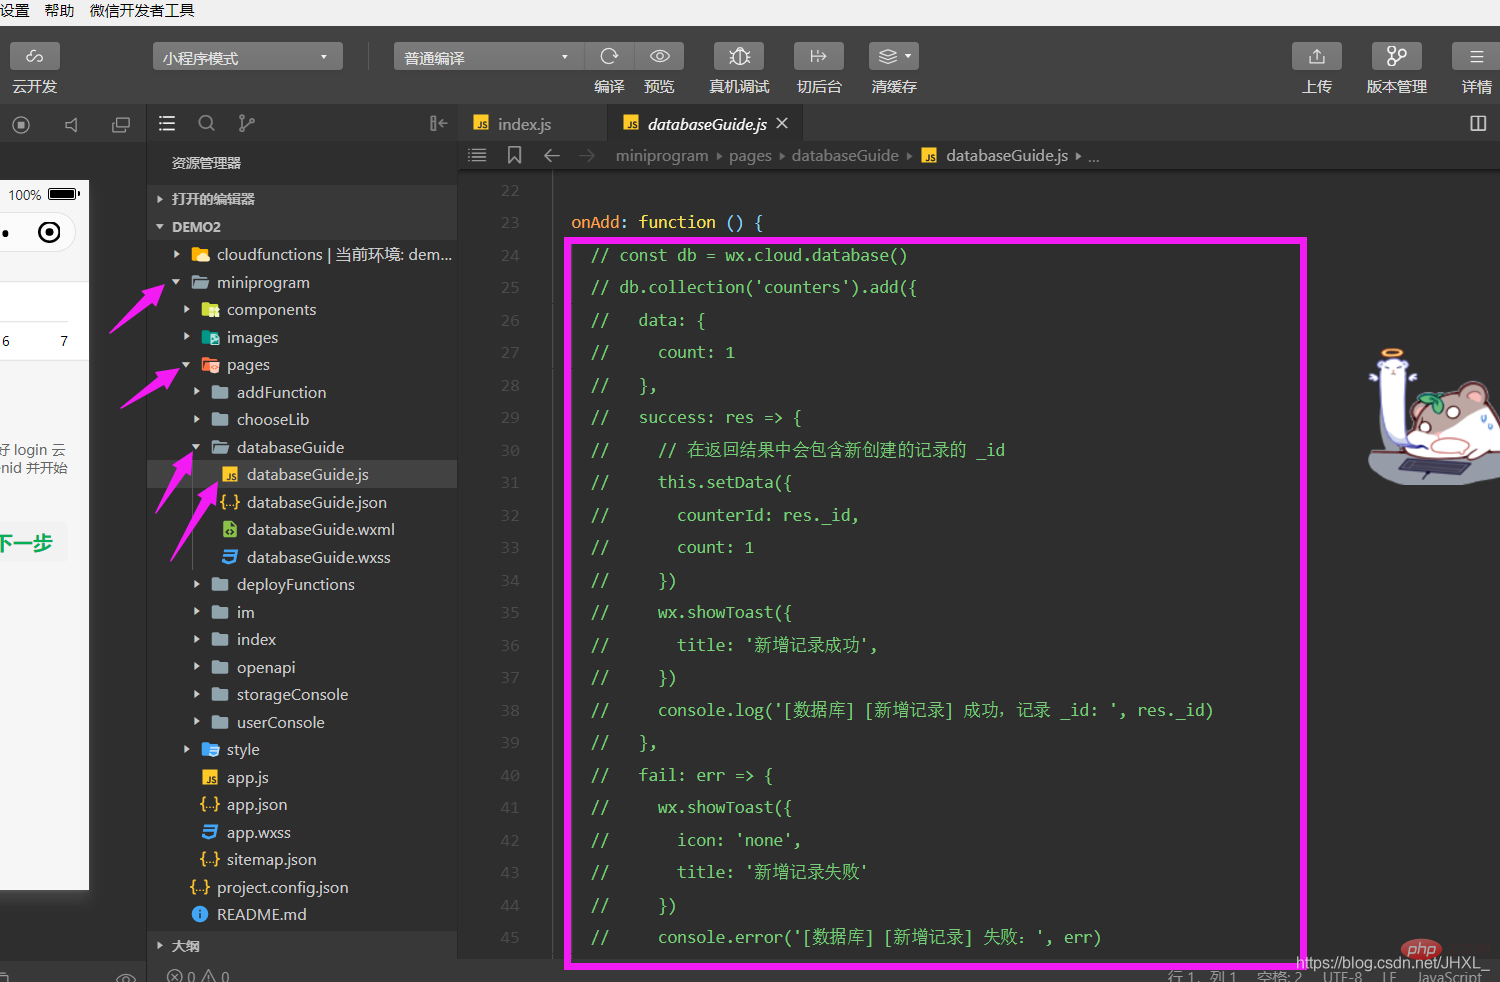This screenshot has width=1500, height=982.
Task: Expand the chooseLib folder
Action: (302, 419)
